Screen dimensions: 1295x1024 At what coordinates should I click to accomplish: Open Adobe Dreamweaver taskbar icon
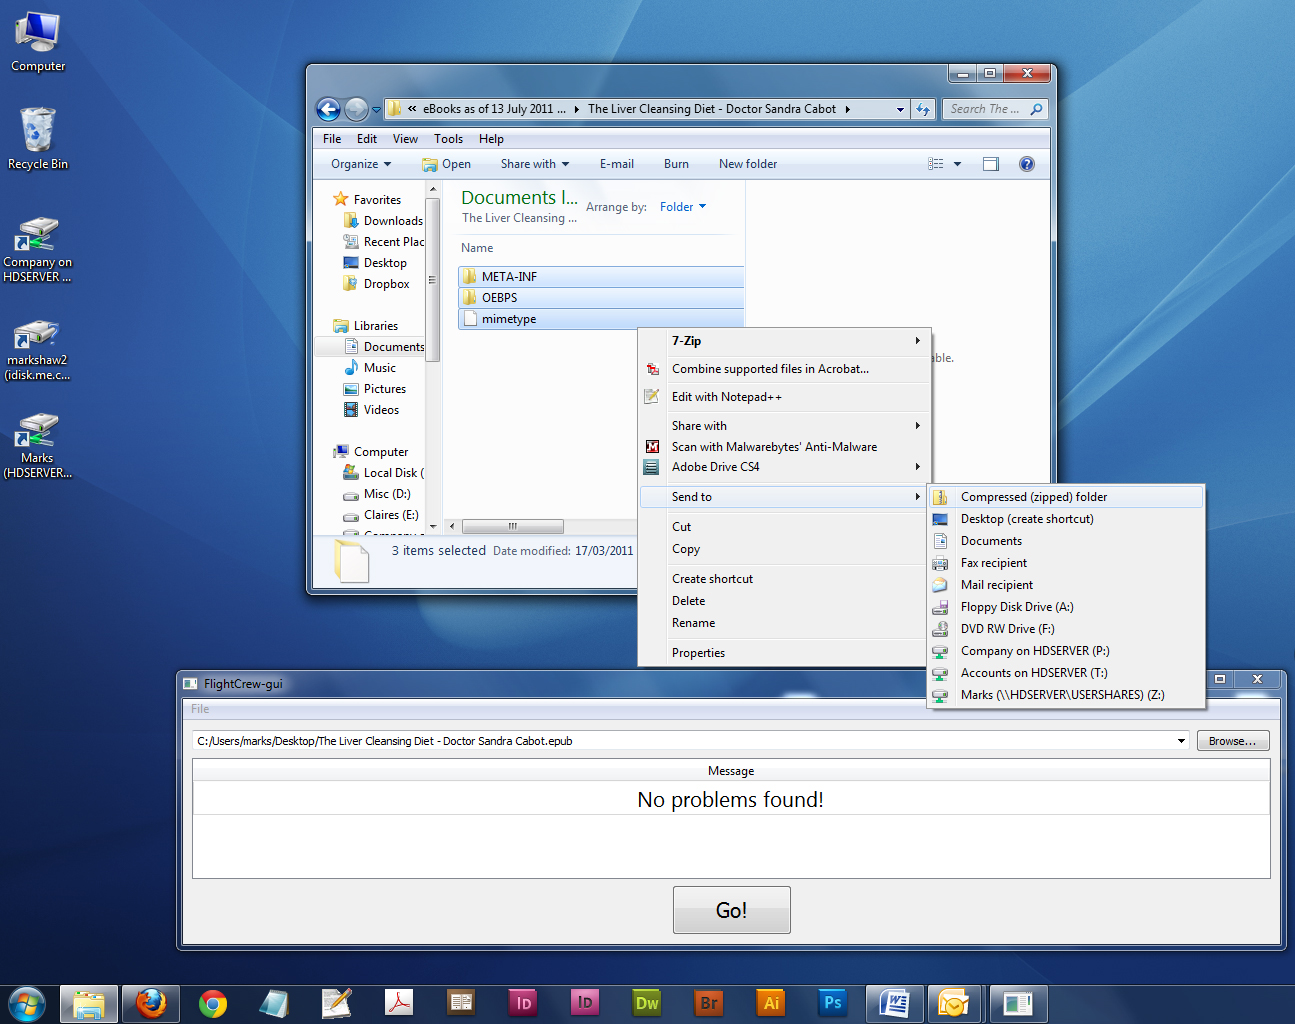(x=647, y=1003)
